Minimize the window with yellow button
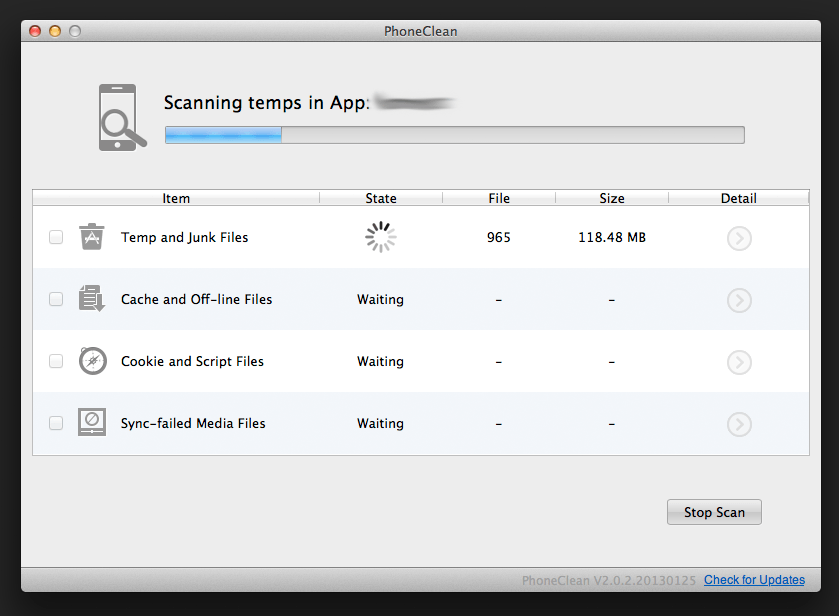Screen dimensions: 839x616 pyautogui.click(x=55, y=31)
